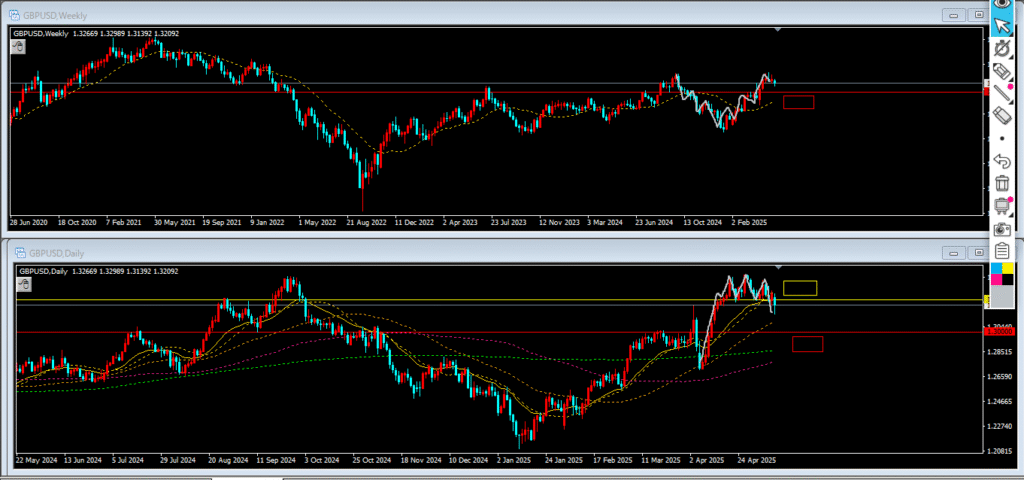Click the GBPUSD,Weekly OHLC header text
This screenshot has height=480, width=1024.
click(x=97, y=33)
